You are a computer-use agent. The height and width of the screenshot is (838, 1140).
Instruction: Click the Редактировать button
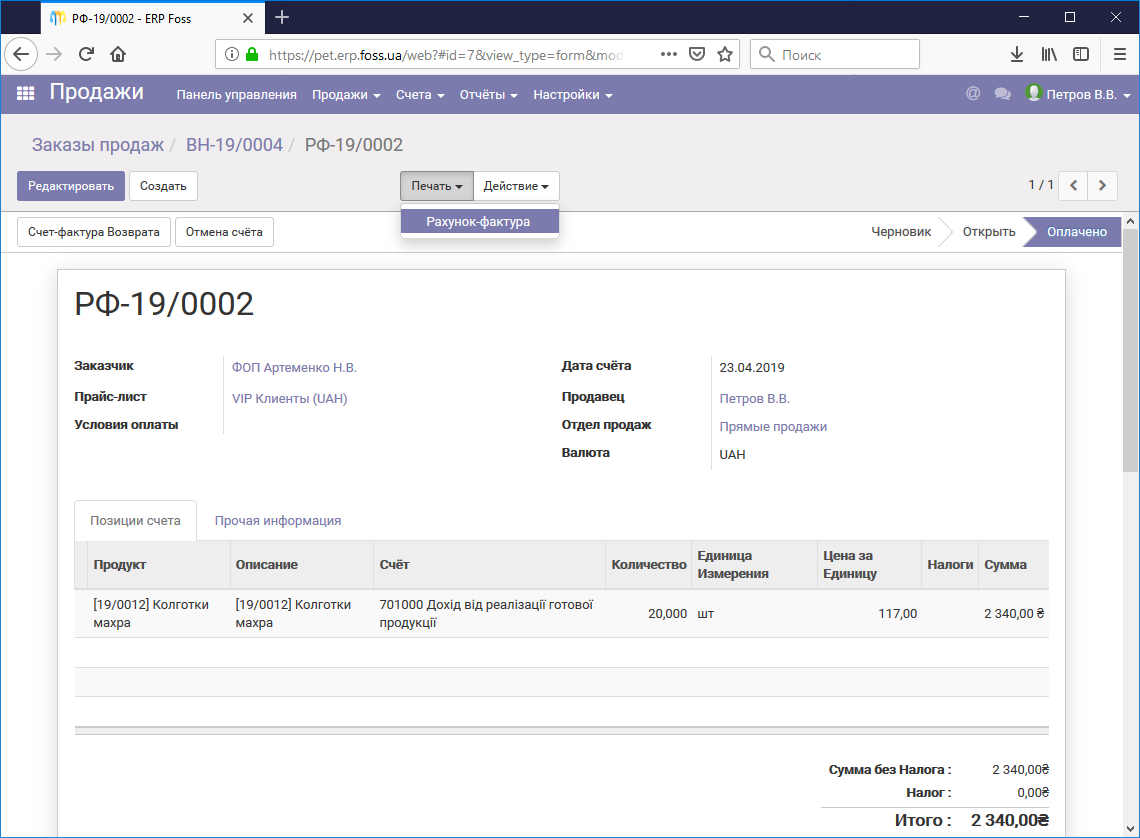point(71,186)
